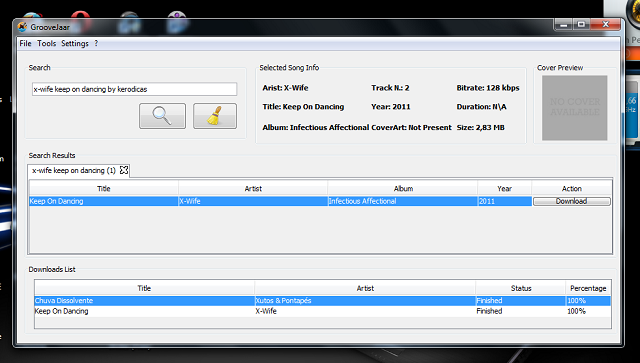Open the Settings menu
The width and height of the screenshot is (640, 363).
coord(75,43)
